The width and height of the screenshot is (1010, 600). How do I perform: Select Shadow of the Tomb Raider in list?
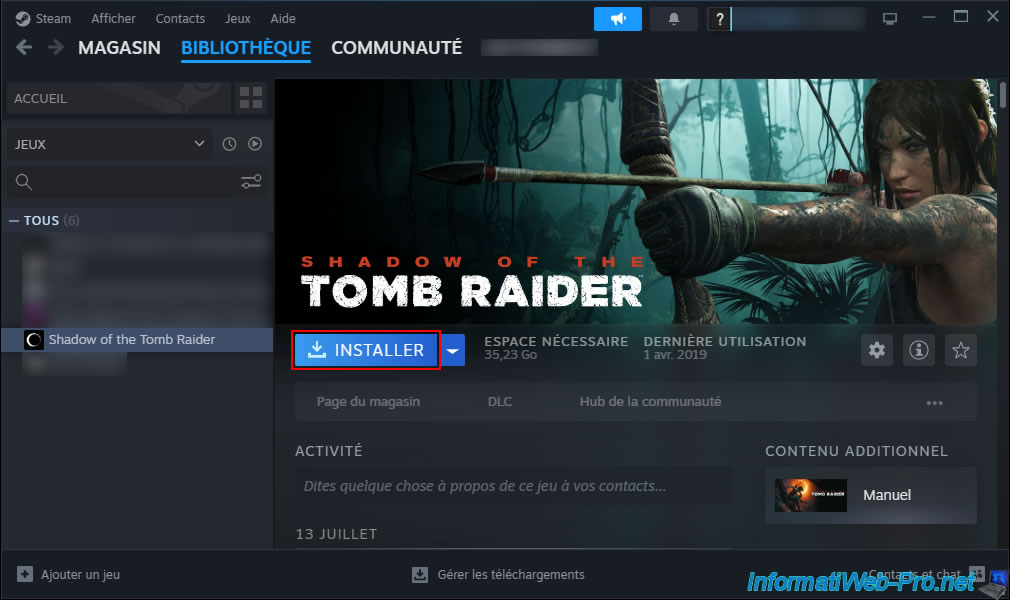(137, 340)
